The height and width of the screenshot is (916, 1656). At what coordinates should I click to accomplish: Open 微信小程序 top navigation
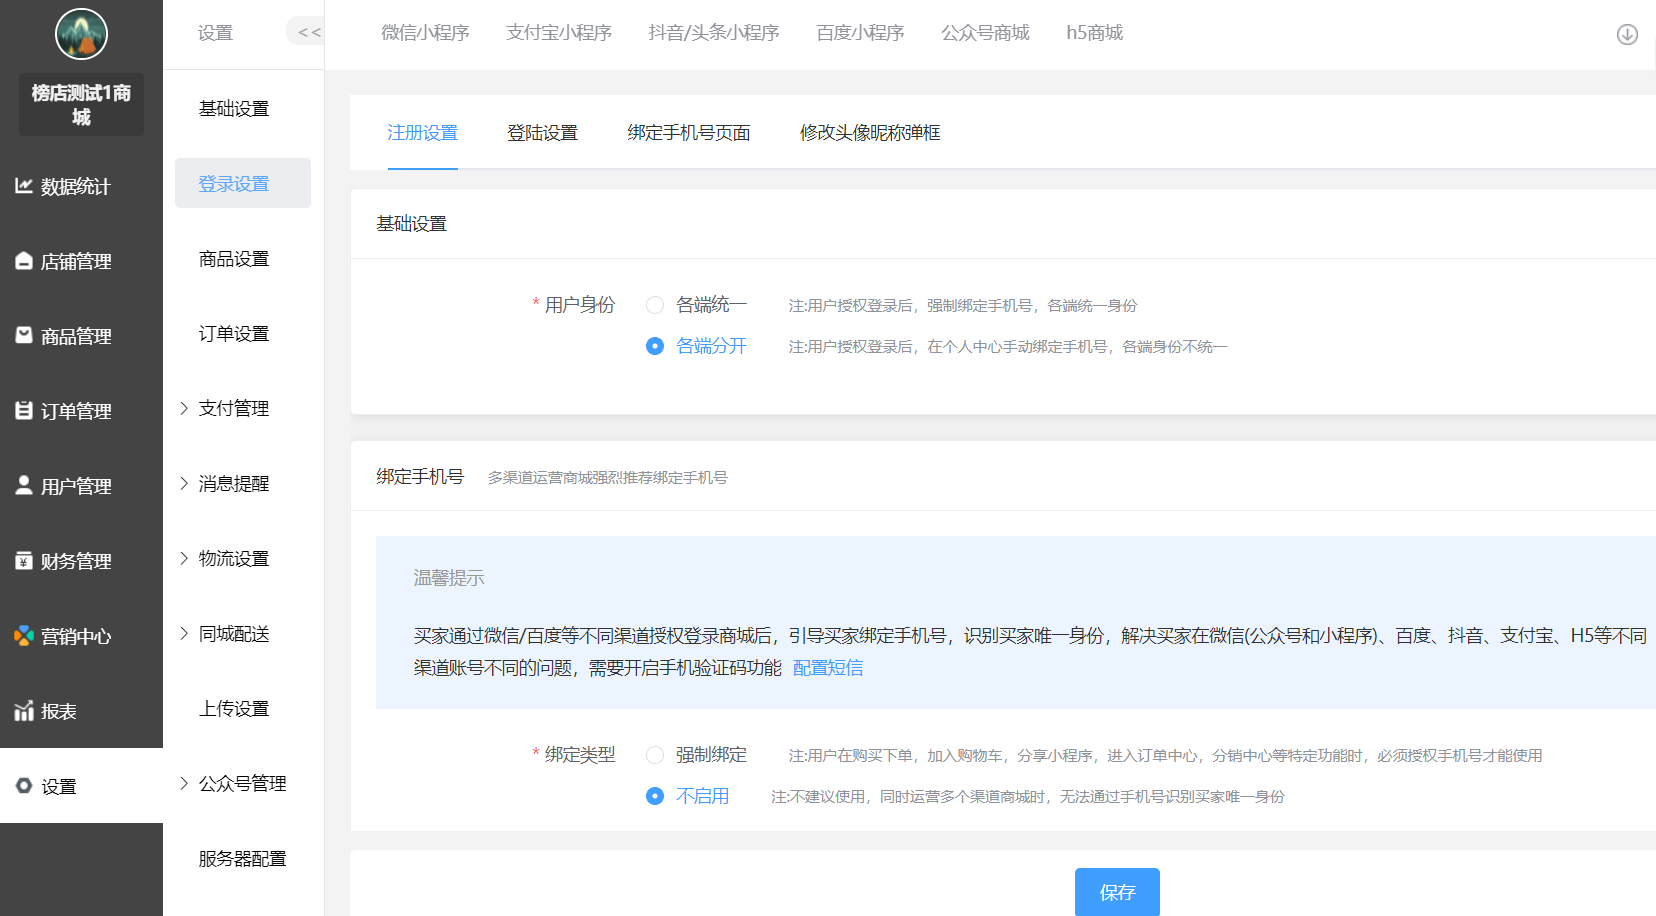(x=425, y=33)
